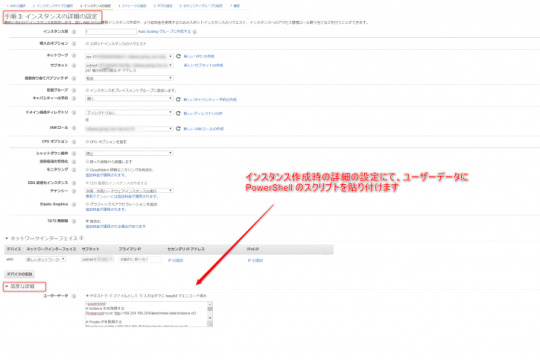Click the info icon next to ネットワーク label
This screenshot has width=540, height=360.
click(x=74, y=56)
